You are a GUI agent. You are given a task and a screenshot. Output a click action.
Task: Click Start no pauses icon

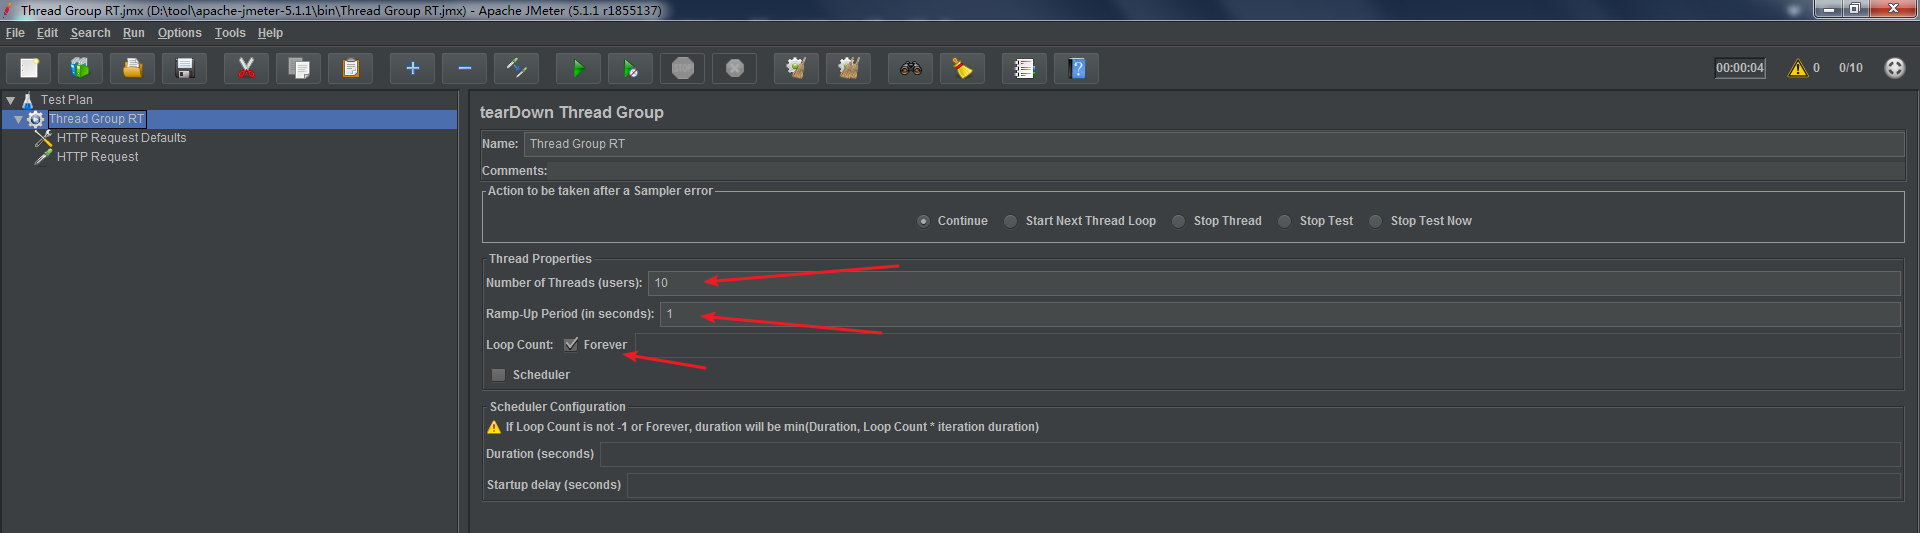click(x=630, y=68)
